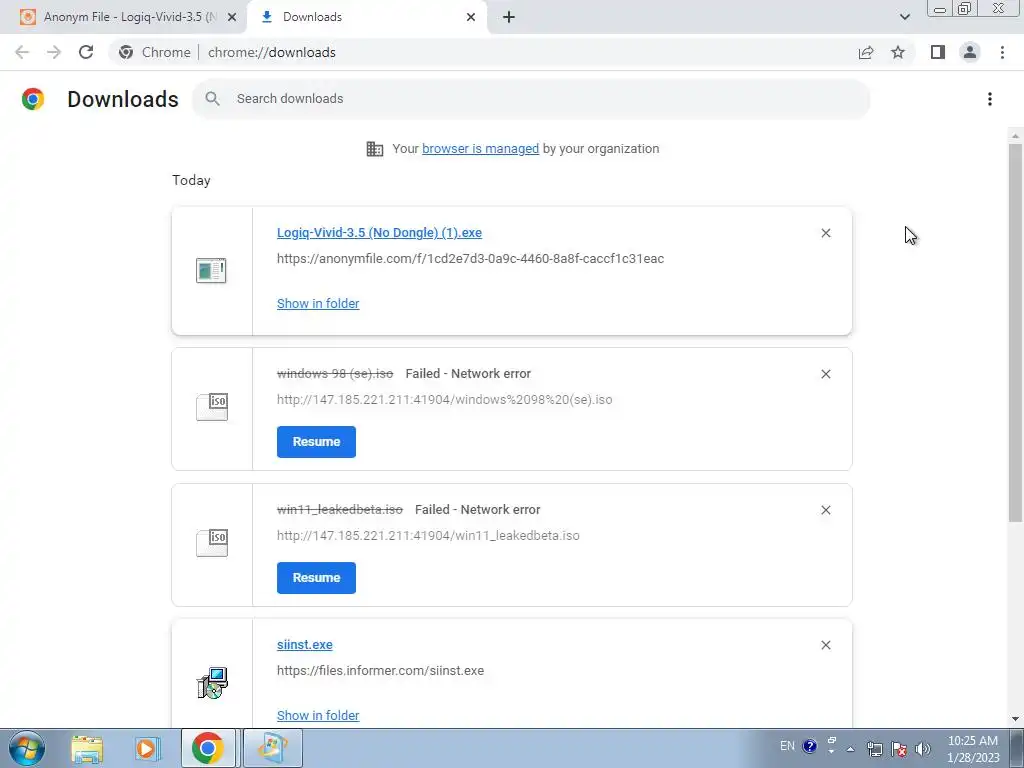Open the side panel icon
This screenshot has height=768, width=1024.
pyautogui.click(x=938, y=52)
